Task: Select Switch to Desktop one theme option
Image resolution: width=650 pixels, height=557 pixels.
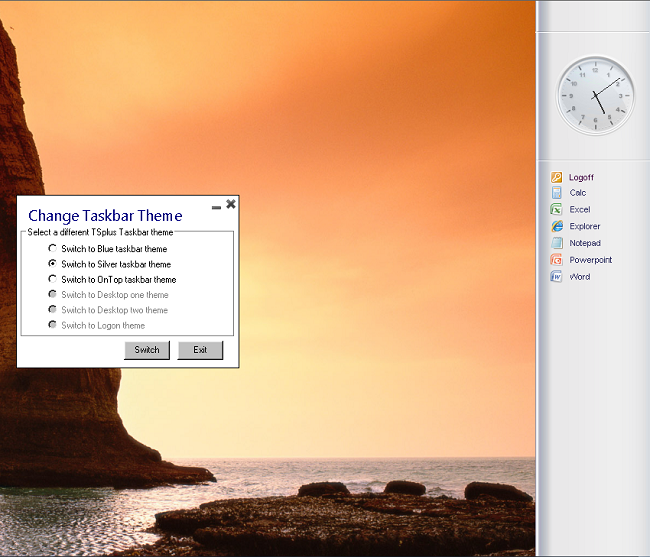Action: coord(53,295)
